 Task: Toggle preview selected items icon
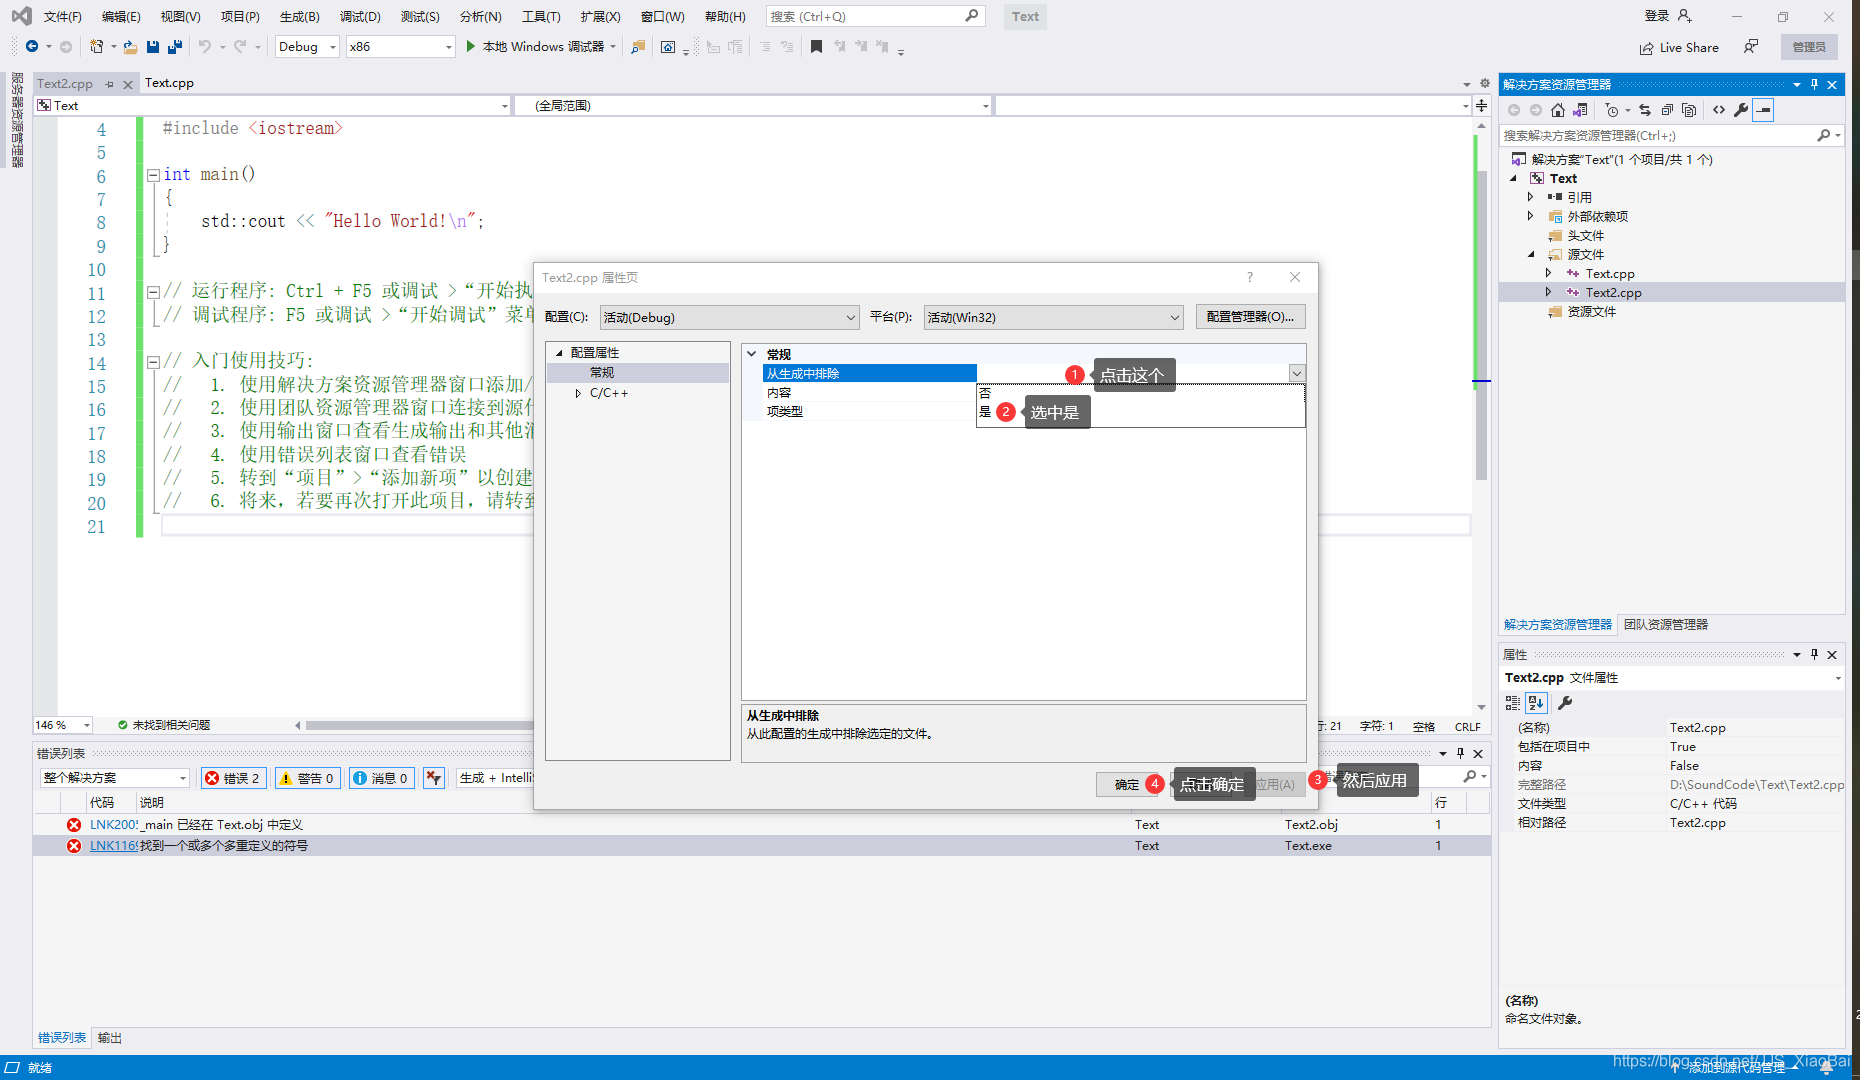pyautogui.click(x=1764, y=110)
